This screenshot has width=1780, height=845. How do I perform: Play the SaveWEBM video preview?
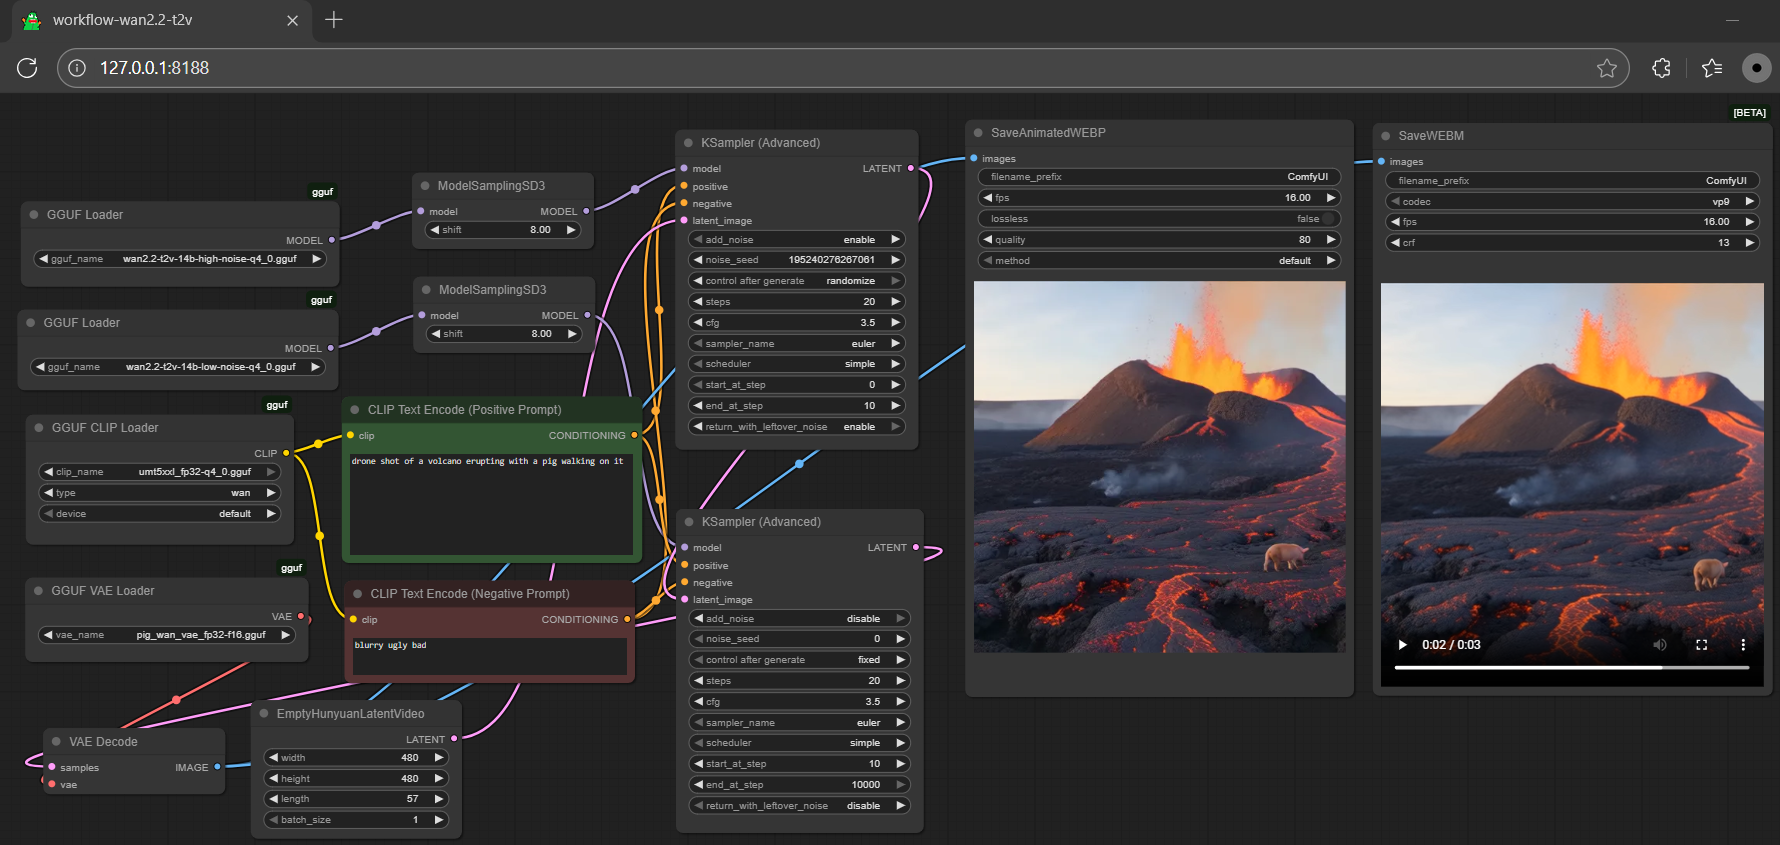coord(1402,645)
